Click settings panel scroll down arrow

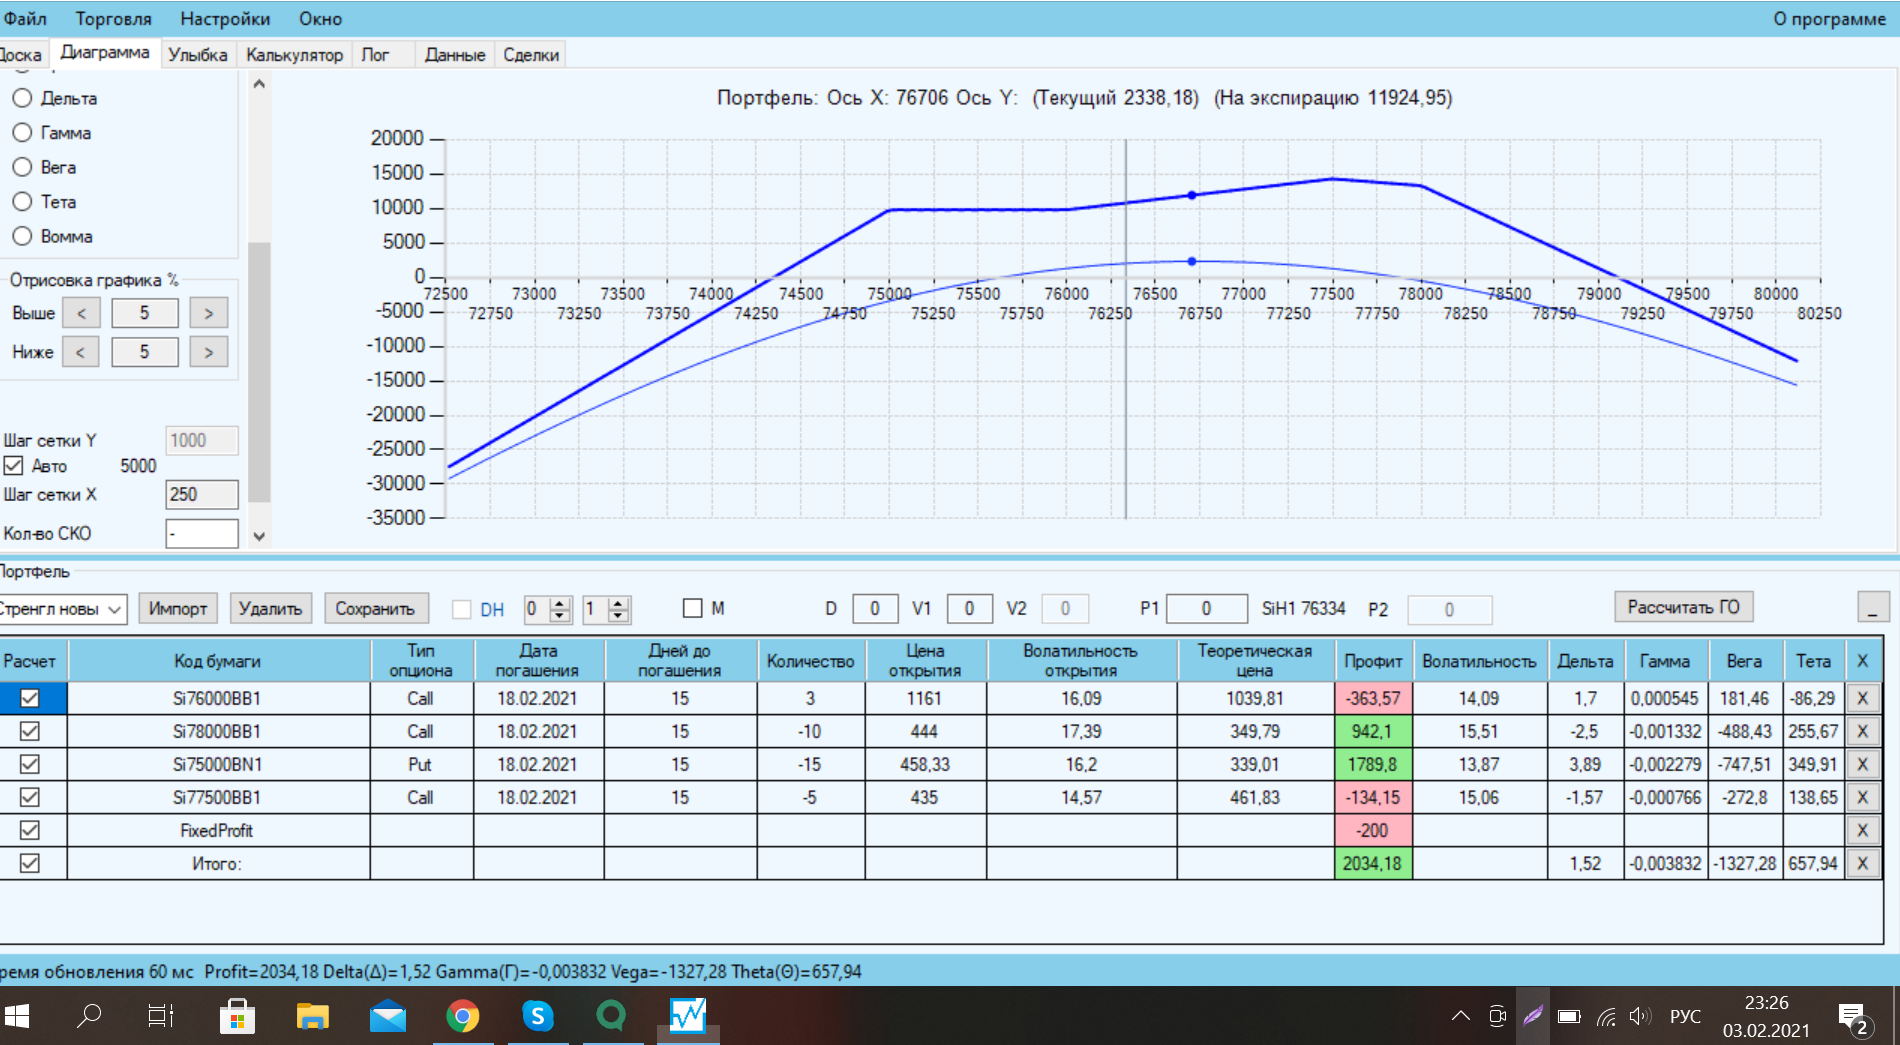tap(259, 536)
